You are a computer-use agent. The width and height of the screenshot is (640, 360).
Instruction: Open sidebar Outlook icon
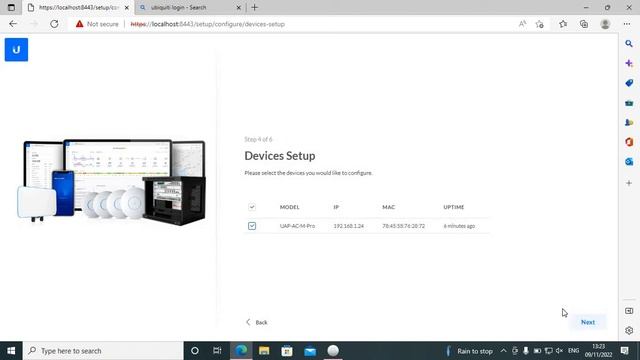coord(629,162)
